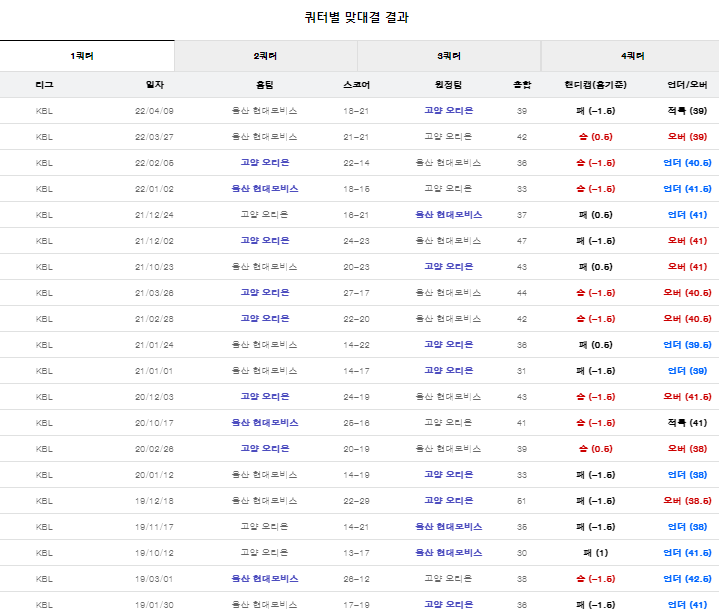The image size is (719, 611).
Task: Open away team 울산 현대모비스 in 21/12/24 row
Action: 448,215
